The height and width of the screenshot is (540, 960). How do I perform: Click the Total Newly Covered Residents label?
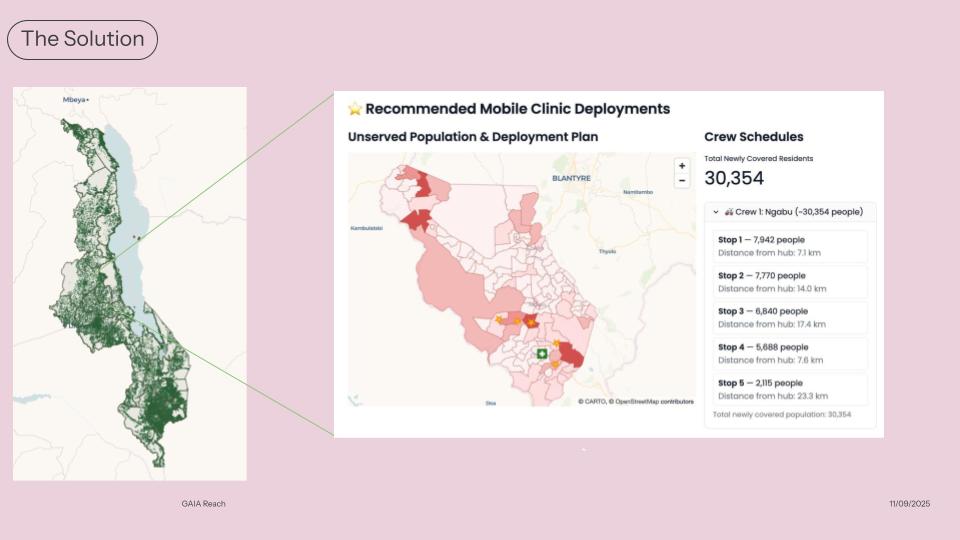pos(759,159)
